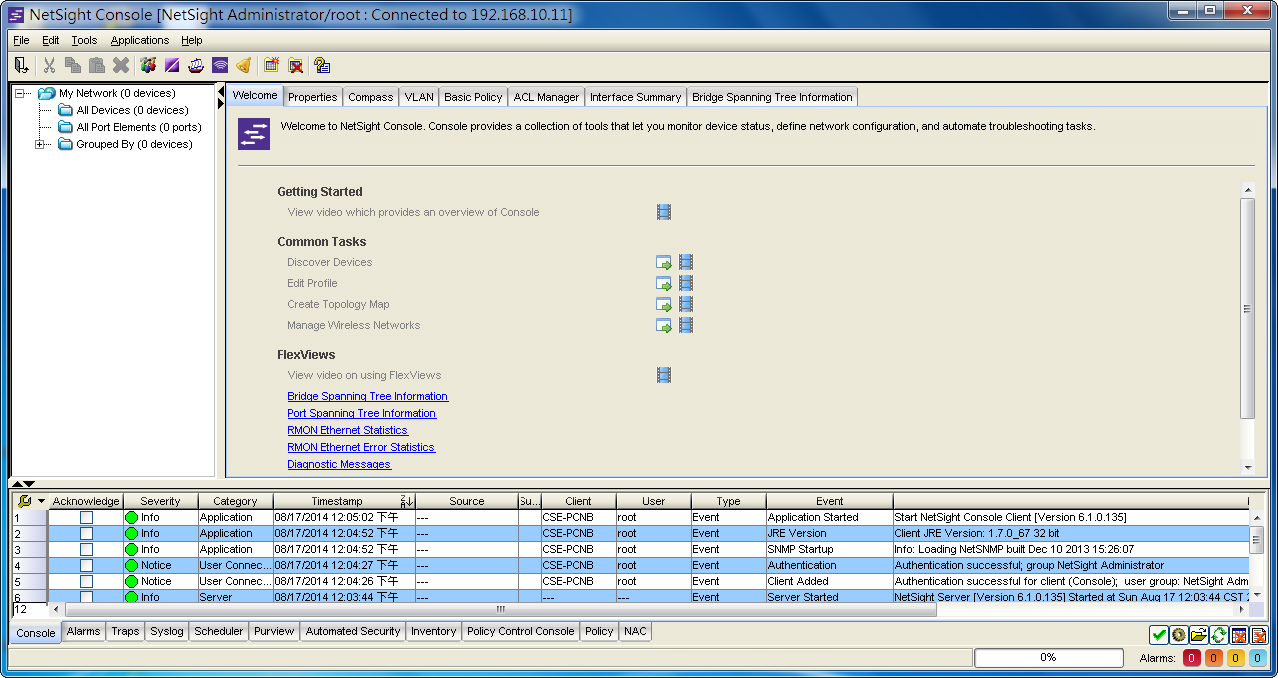1278x678 pixels.
Task: Launch Discover Devices via its arrow icon
Action: [x=664, y=262]
